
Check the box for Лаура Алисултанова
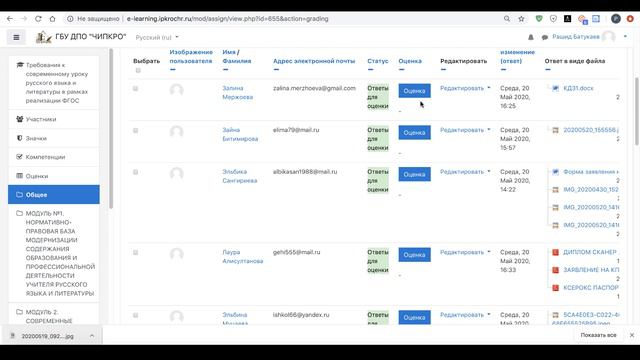[x=136, y=253]
